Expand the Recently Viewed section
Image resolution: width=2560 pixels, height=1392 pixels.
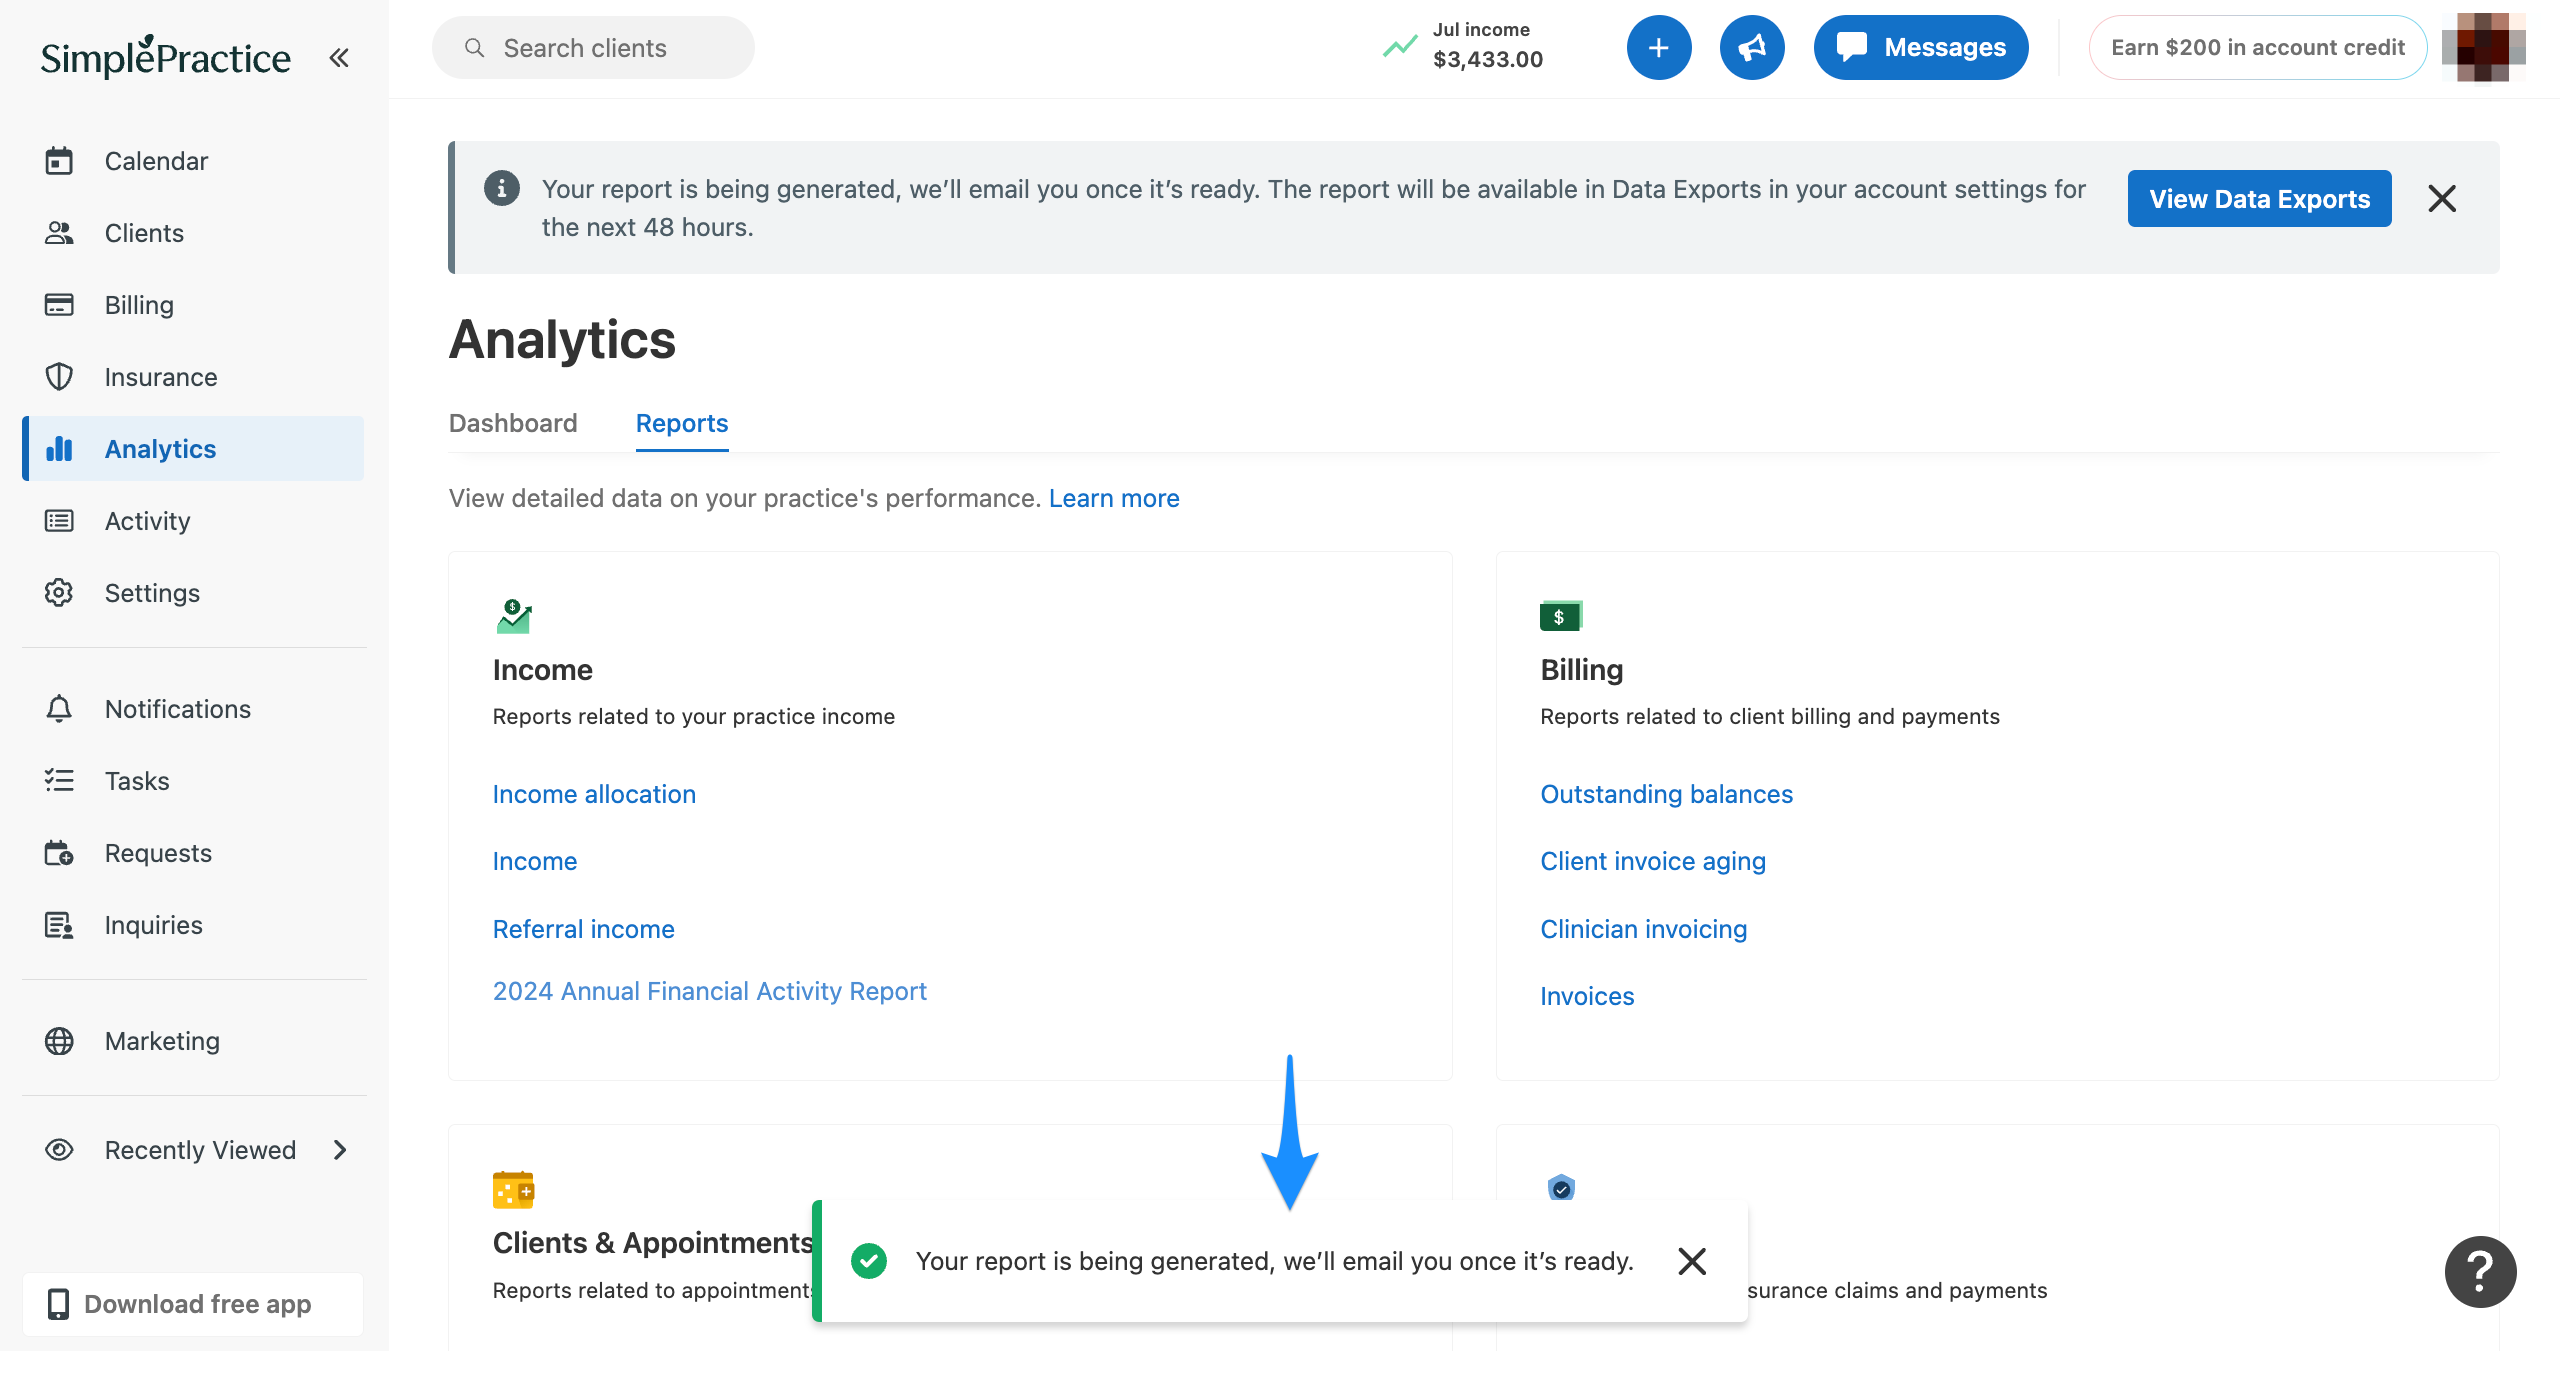[340, 1150]
